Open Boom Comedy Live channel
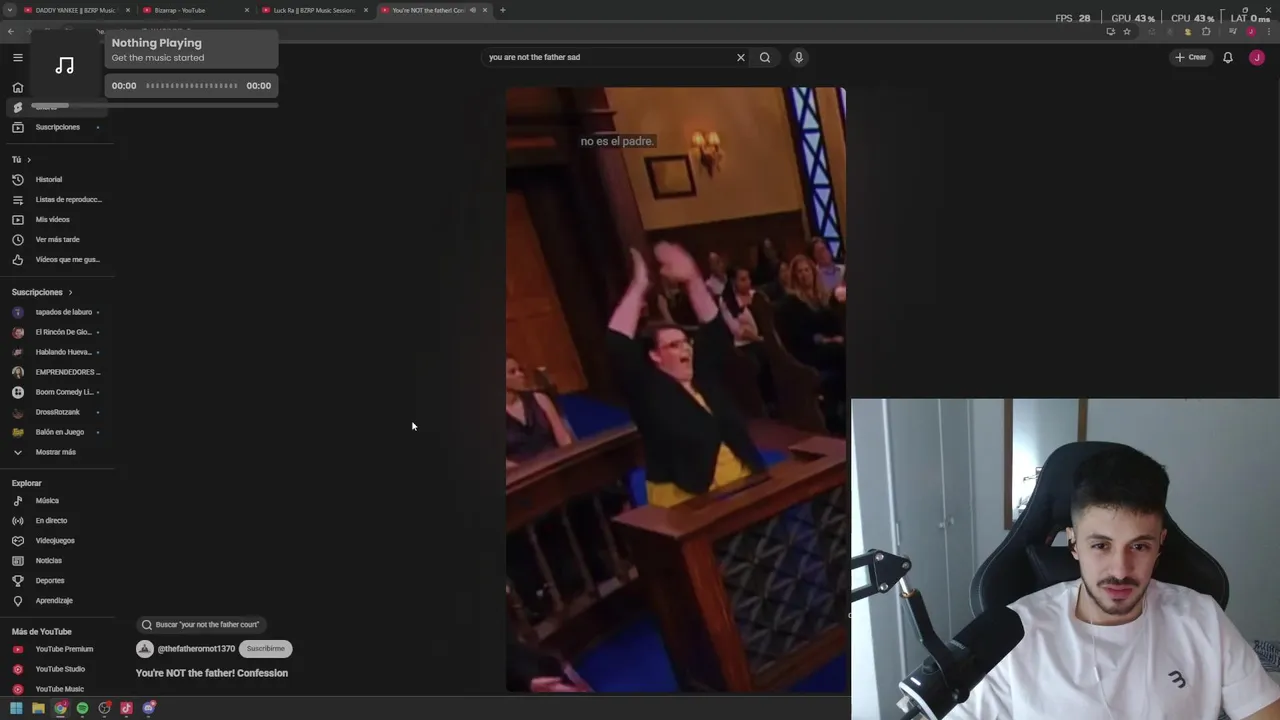 pos(58,392)
